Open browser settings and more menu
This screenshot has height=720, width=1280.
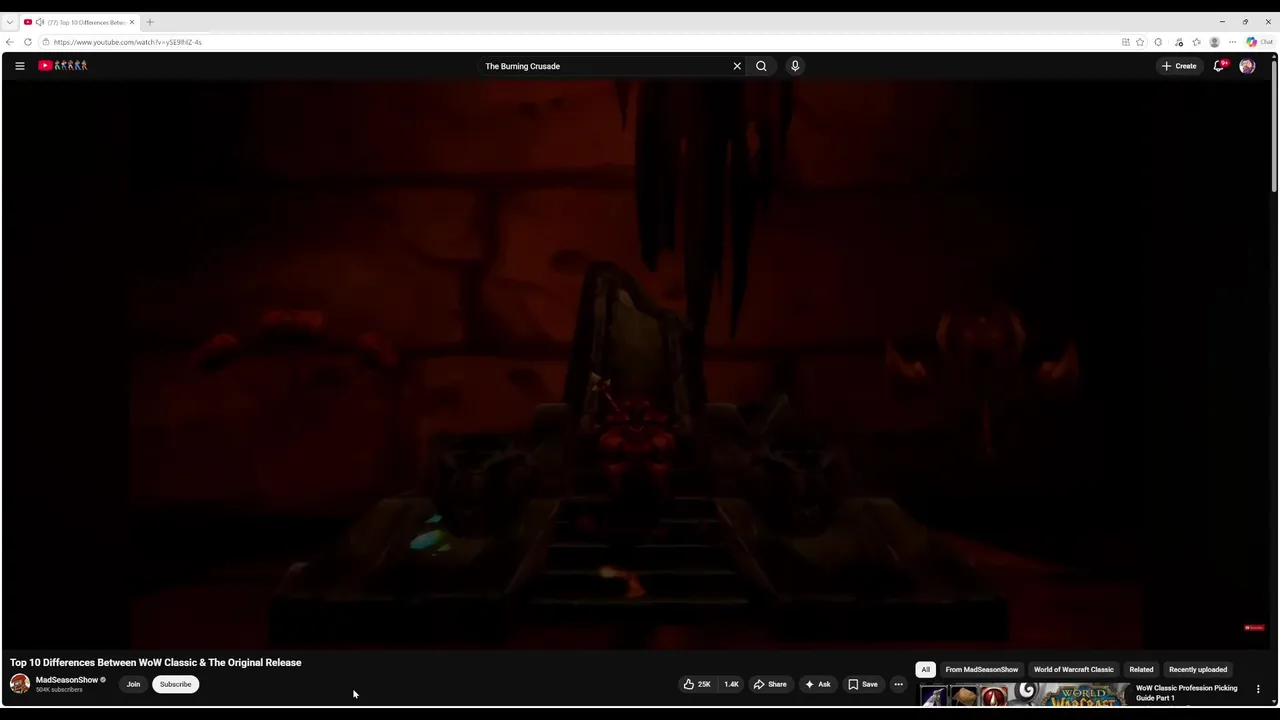[1232, 42]
